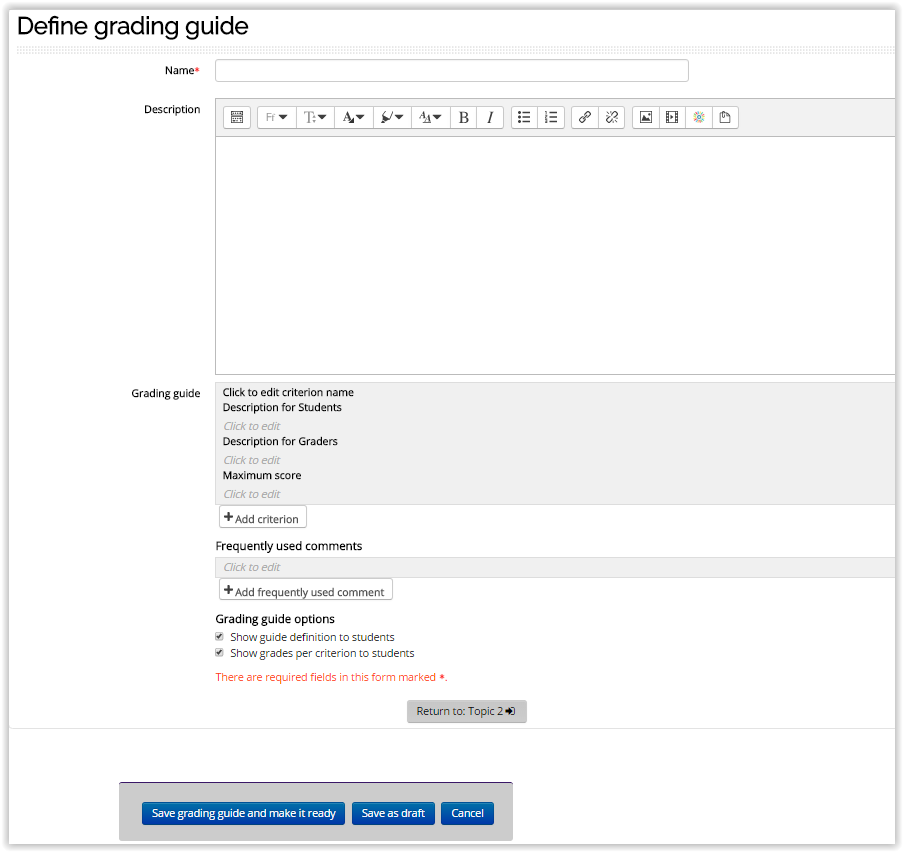Edit the Description for Students field
The width and height of the screenshot is (903, 852).
point(252,426)
